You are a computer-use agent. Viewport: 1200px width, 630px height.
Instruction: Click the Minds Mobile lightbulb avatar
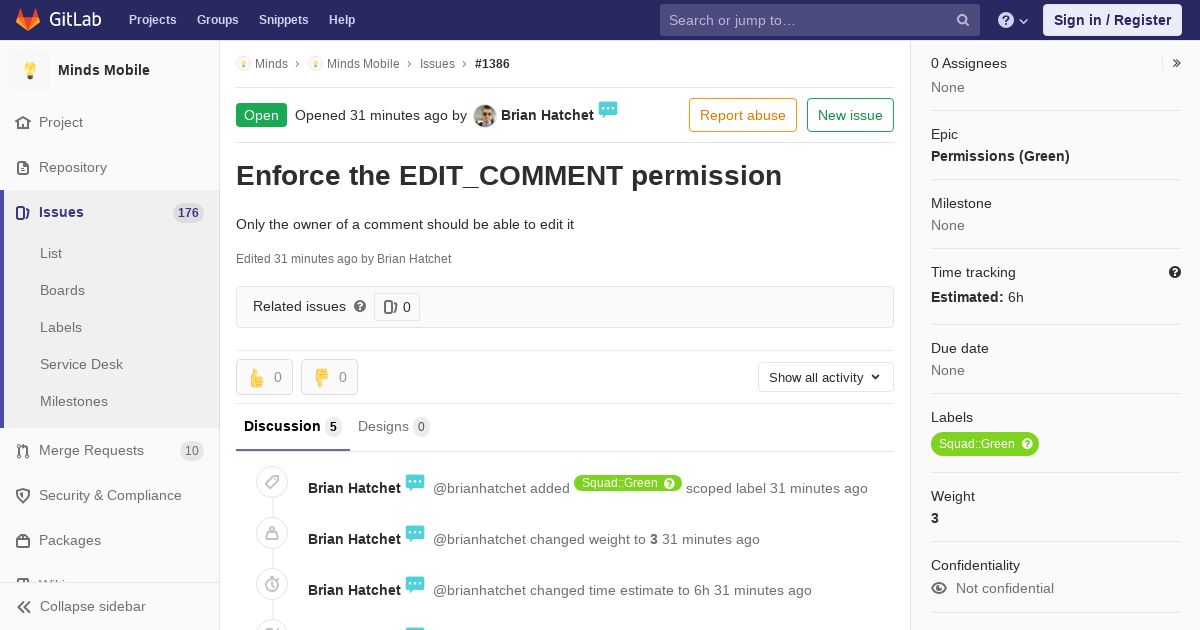tap(30, 70)
